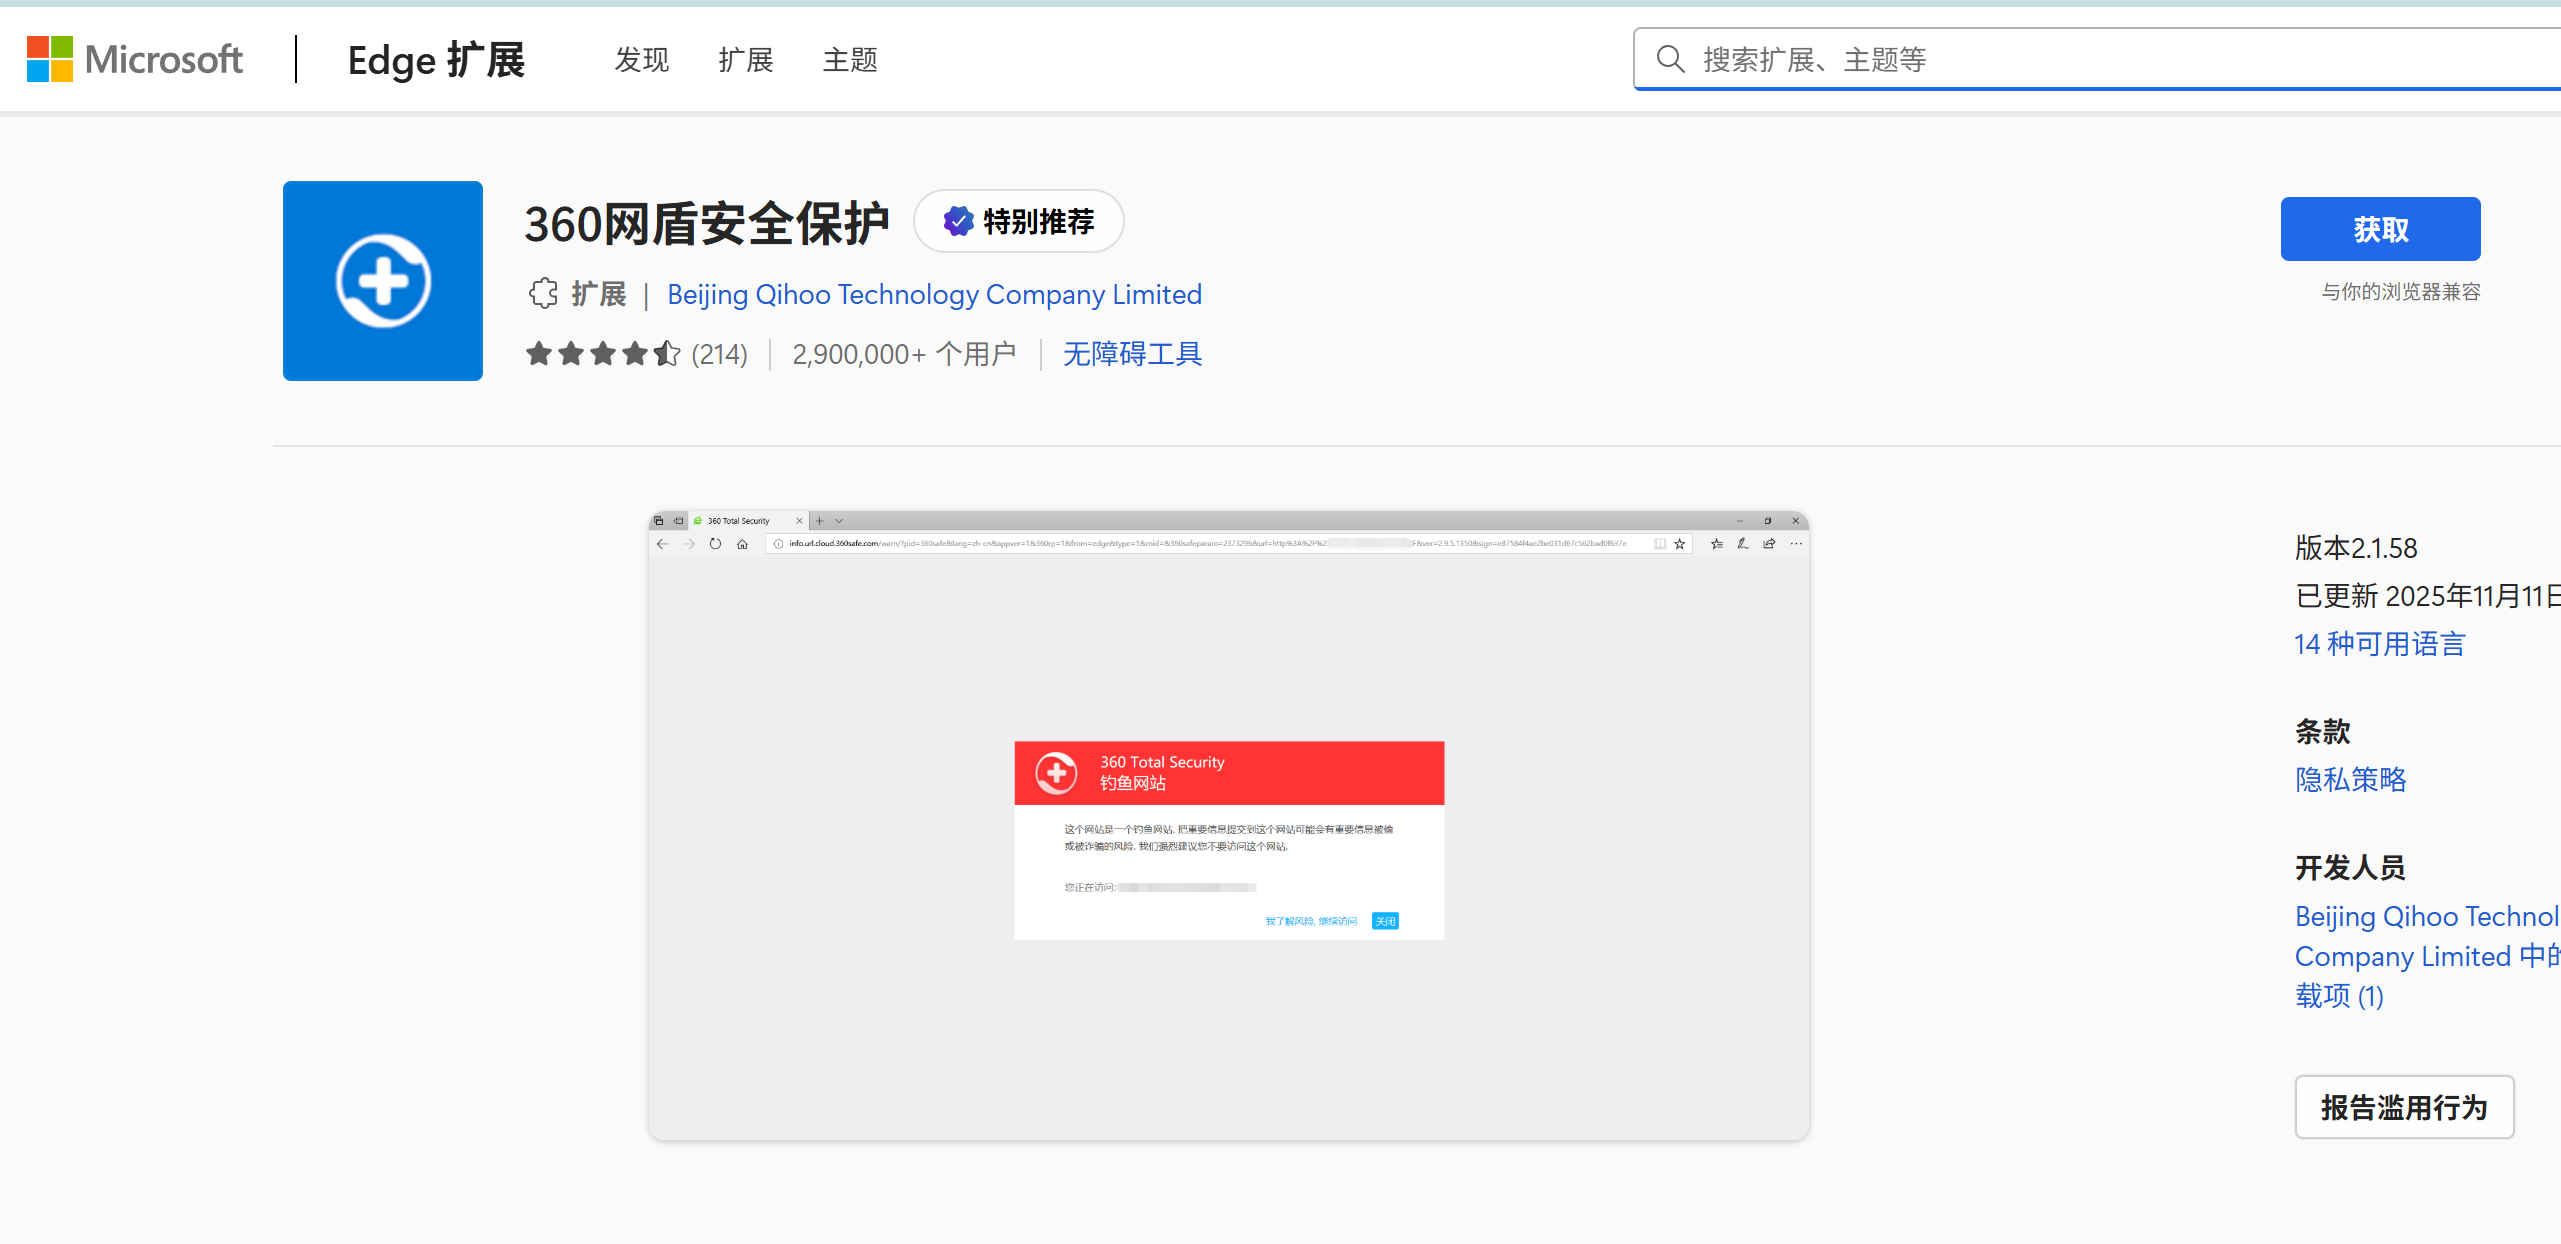Open the 主题 navigation item
This screenshot has height=1244, width=2561.
click(850, 60)
